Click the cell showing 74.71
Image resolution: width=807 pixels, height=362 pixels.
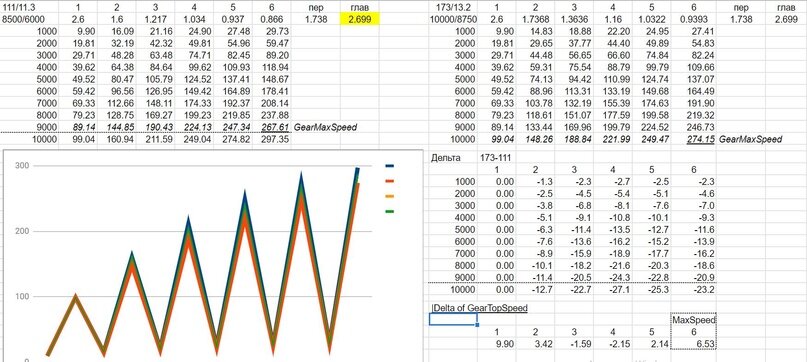coord(194,55)
